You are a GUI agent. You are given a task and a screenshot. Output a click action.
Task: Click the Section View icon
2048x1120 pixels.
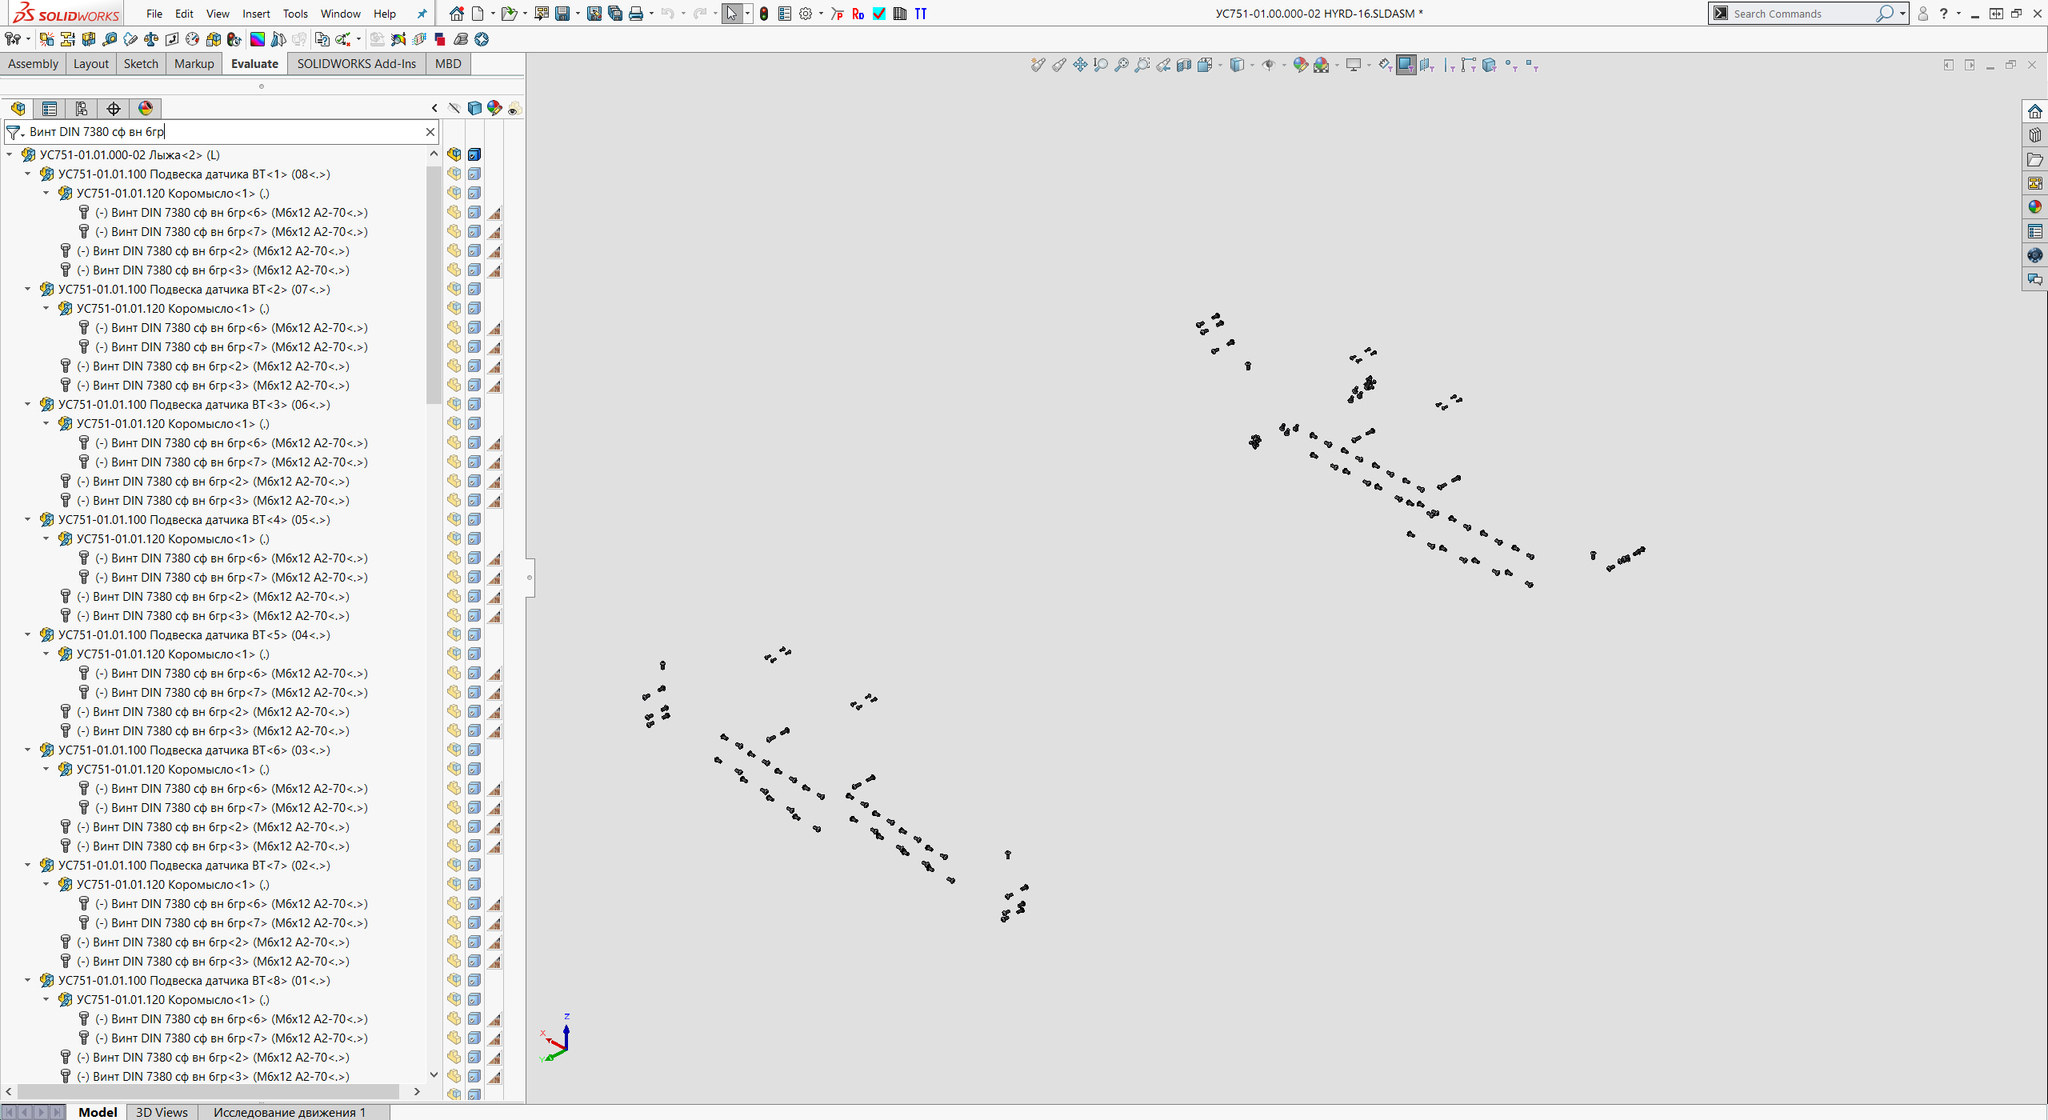[1184, 65]
